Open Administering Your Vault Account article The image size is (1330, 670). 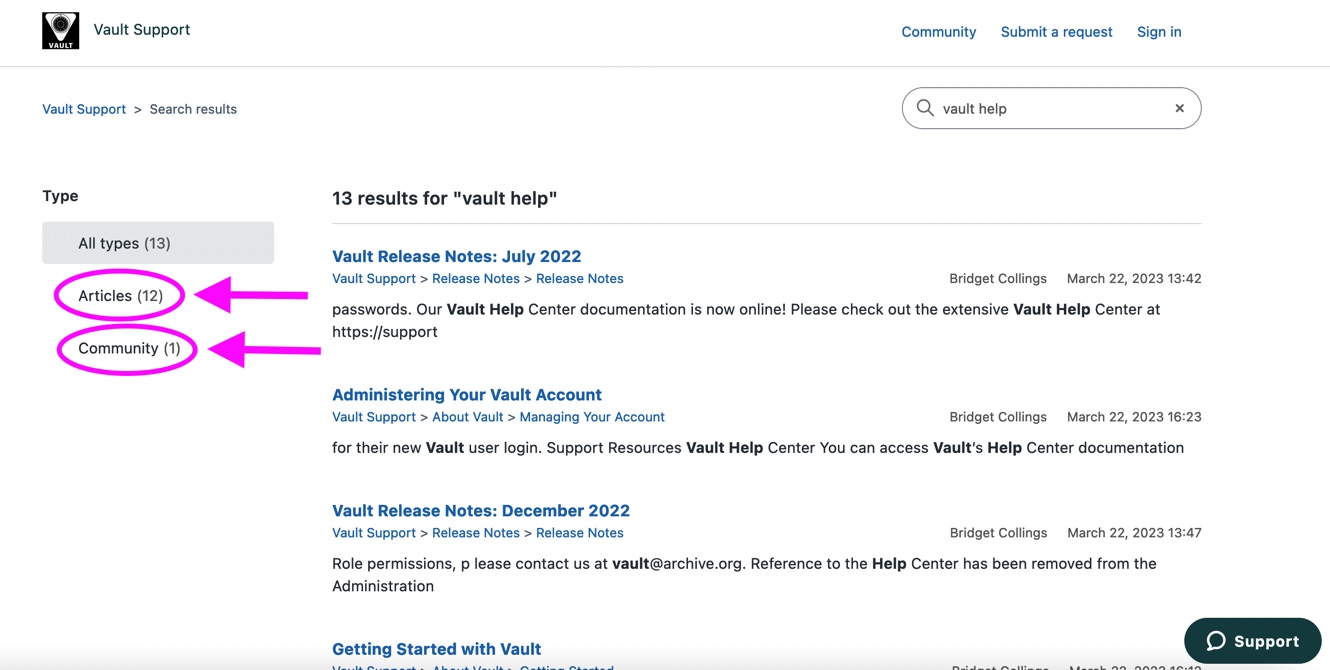466,395
